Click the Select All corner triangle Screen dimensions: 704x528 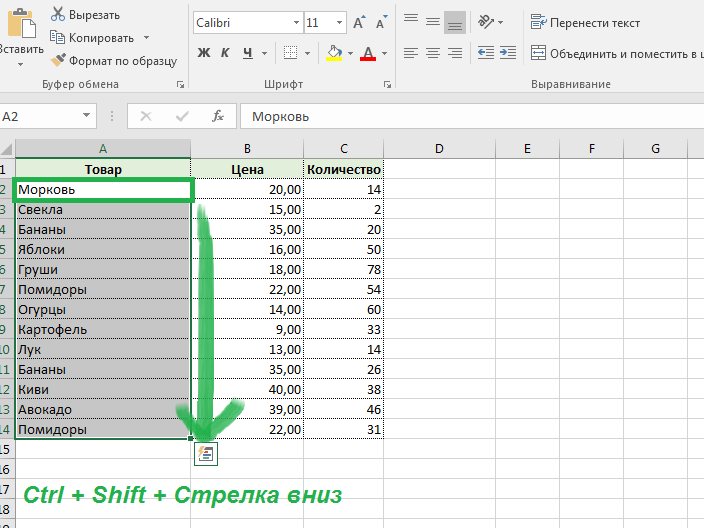click(x=7, y=149)
